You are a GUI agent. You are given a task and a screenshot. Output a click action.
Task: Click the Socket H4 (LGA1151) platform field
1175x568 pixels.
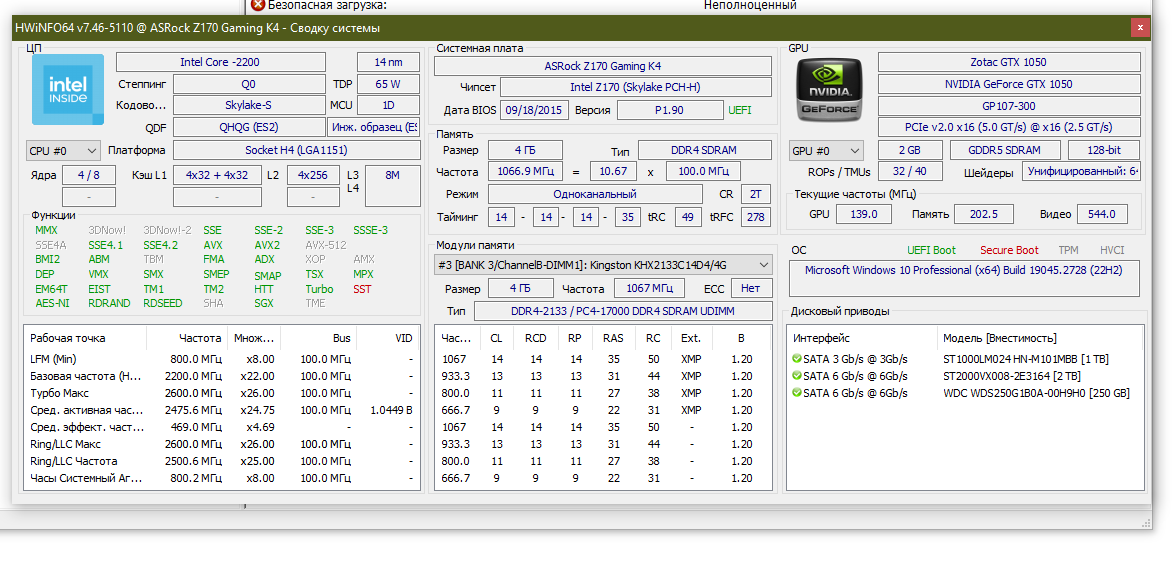point(297,150)
